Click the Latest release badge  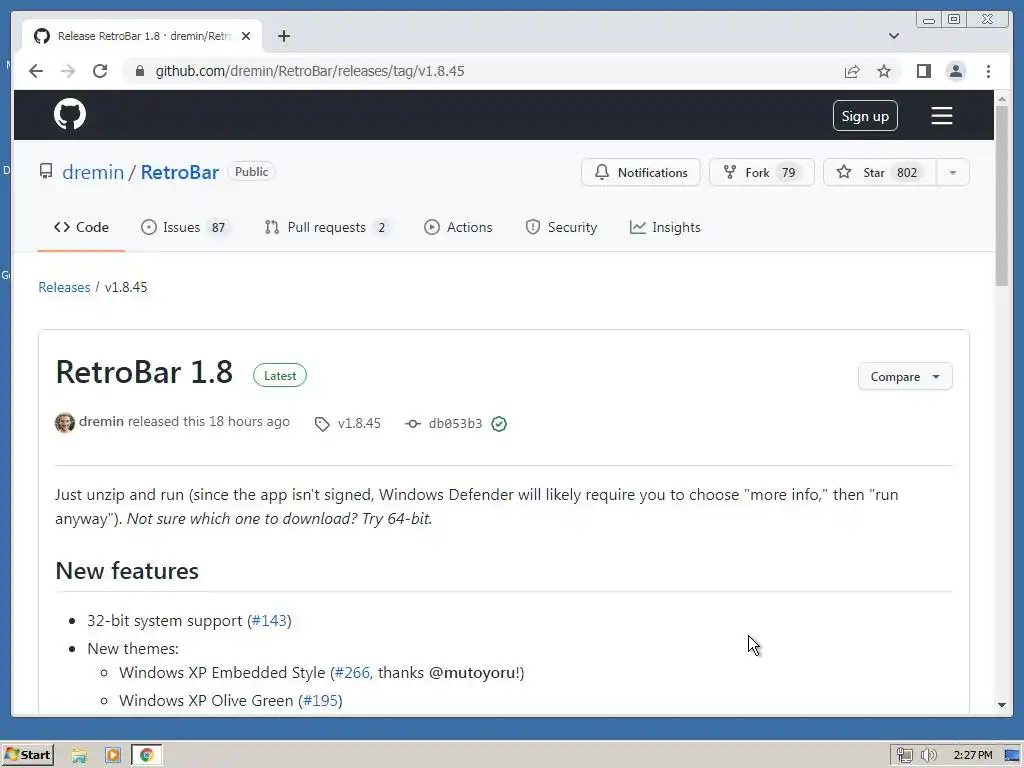tap(280, 376)
